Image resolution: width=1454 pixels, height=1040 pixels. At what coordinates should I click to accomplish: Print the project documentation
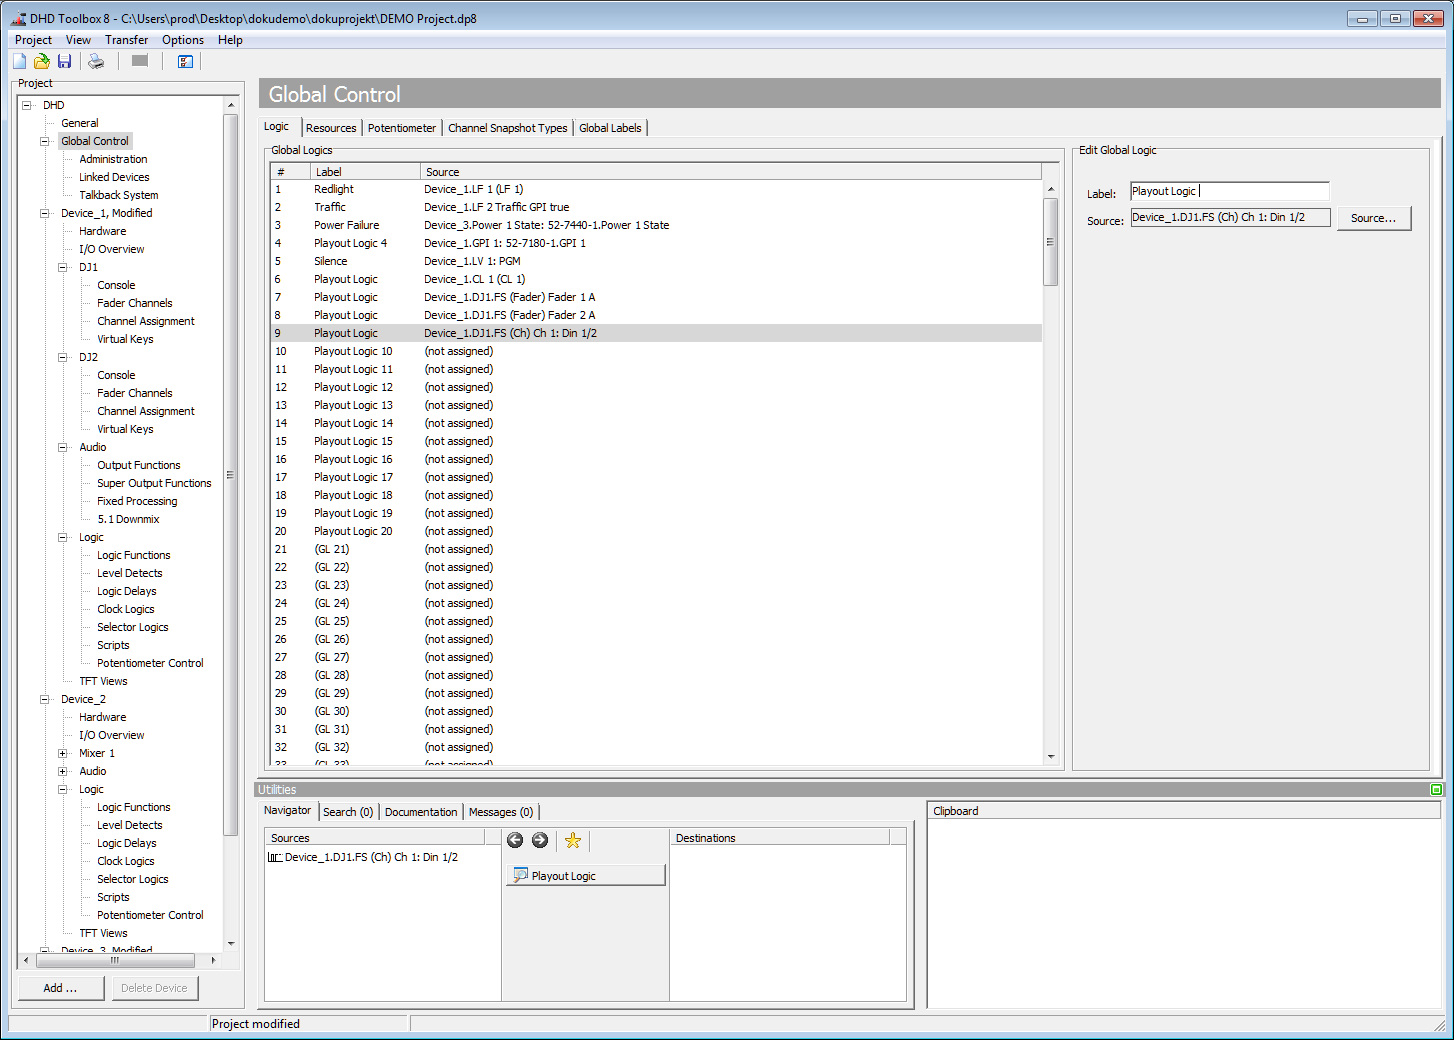[95, 61]
